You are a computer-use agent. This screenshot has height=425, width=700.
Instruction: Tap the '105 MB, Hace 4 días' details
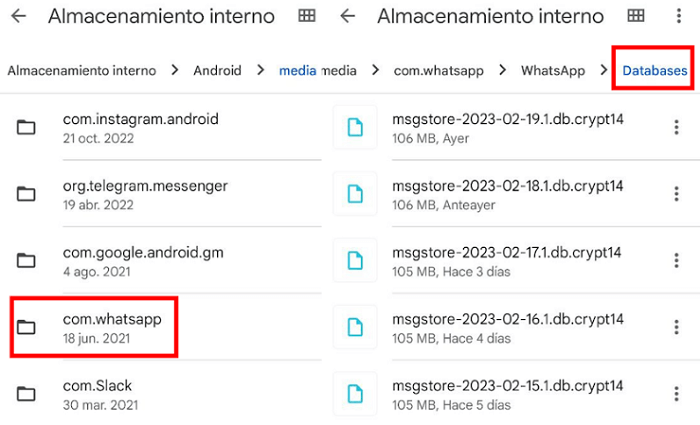pyautogui.click(x=451, y=338)
